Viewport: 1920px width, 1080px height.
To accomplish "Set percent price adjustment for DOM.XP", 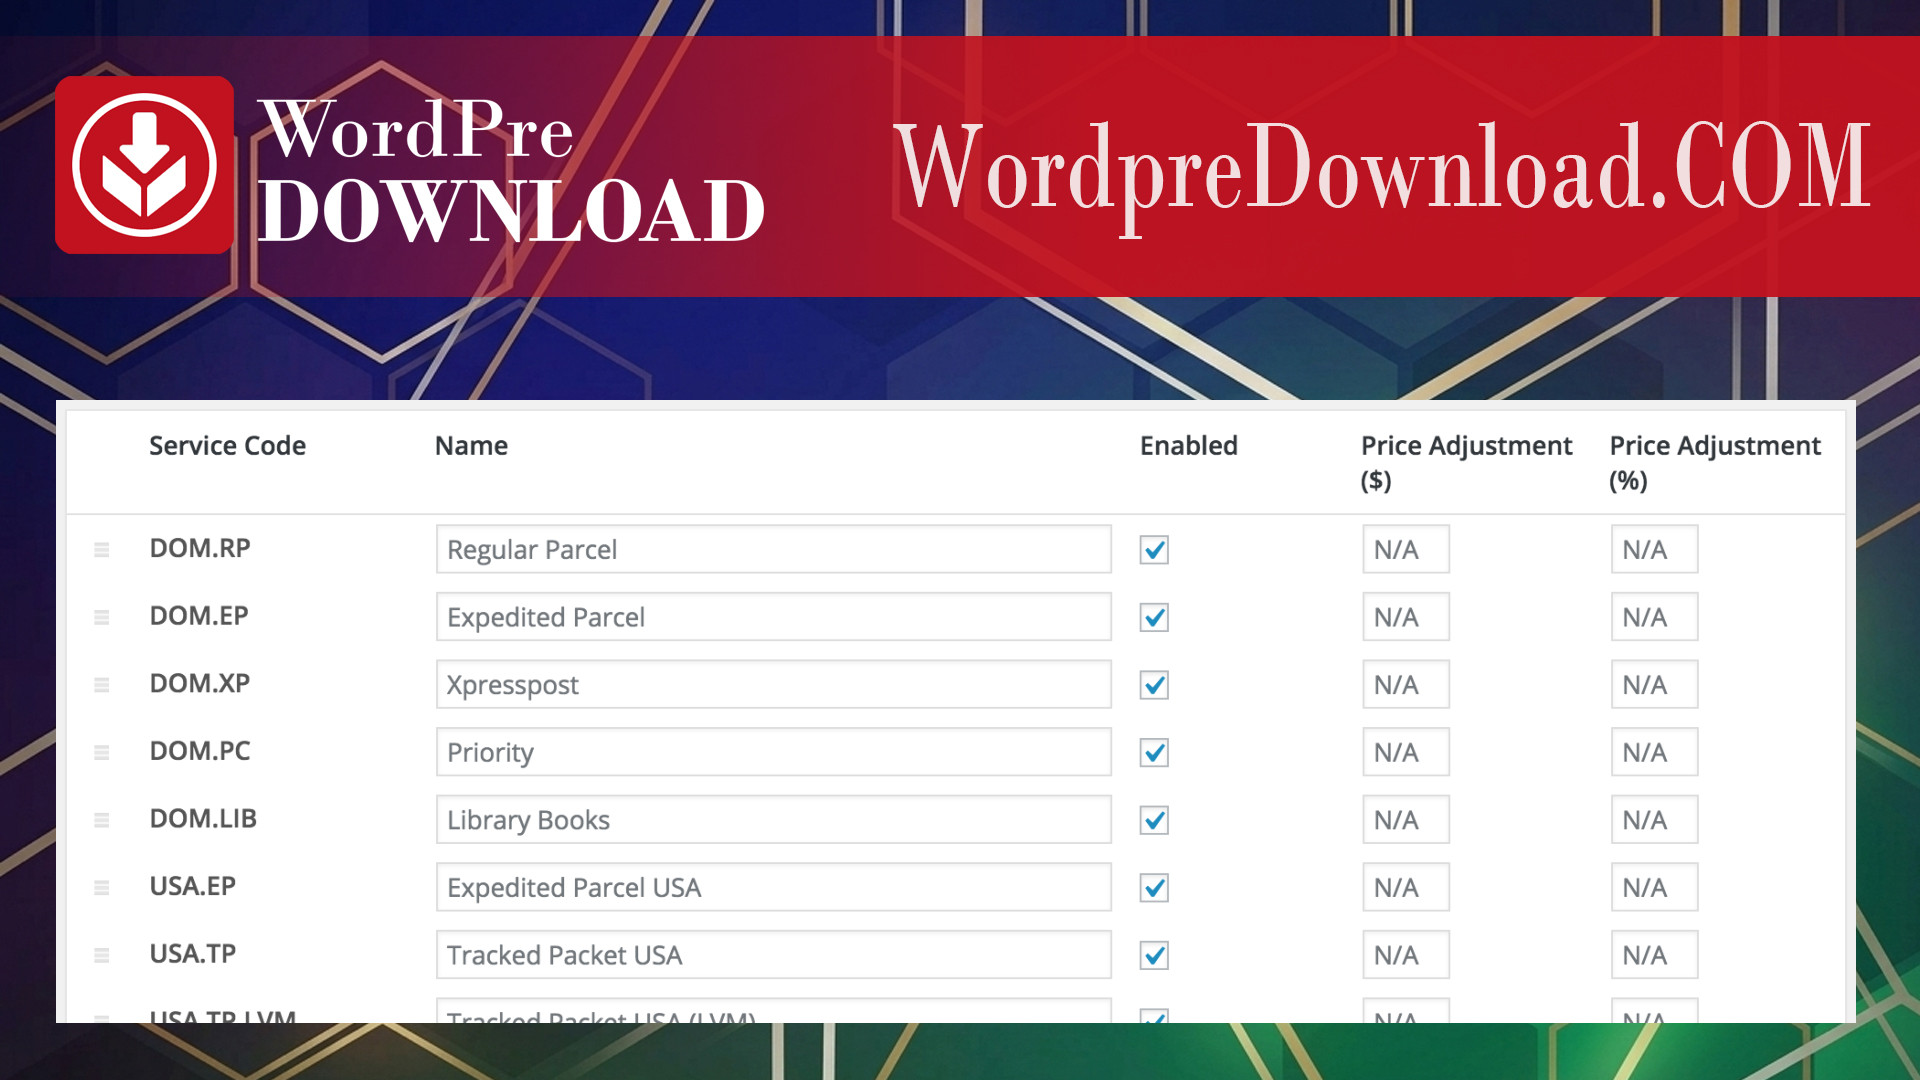I will pyautogui.click(x=1654, y=684).
